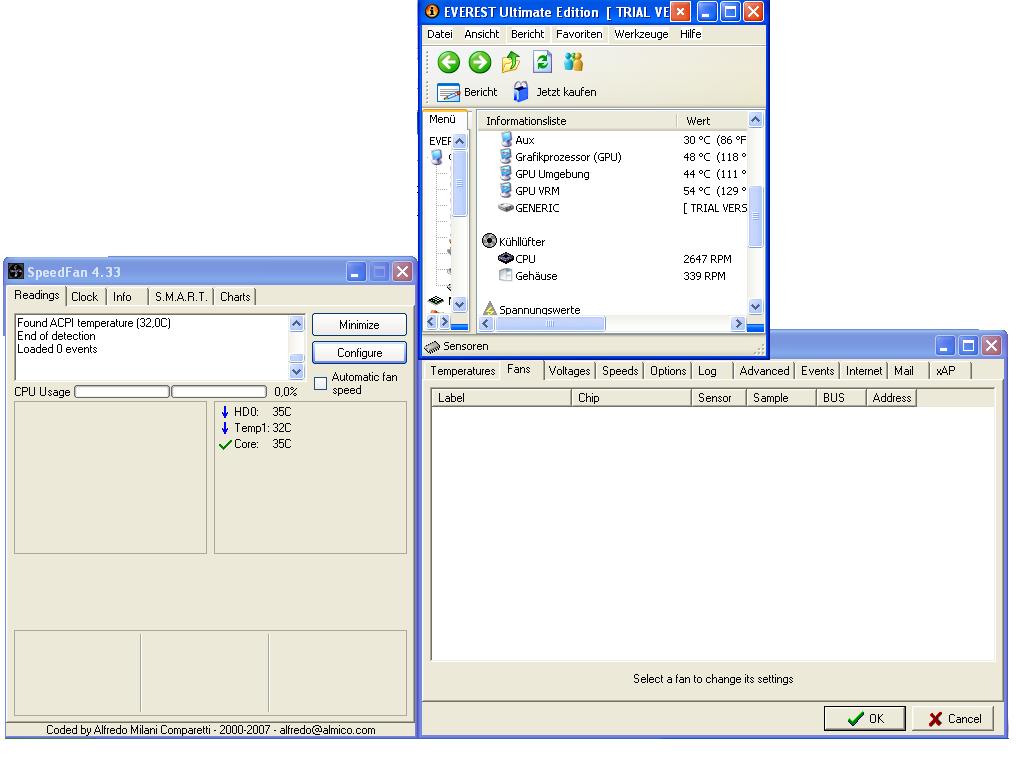Click the GPU Umgebung monitor icon
Viewport: 1024px width, 768px height.
pos(505,173)
